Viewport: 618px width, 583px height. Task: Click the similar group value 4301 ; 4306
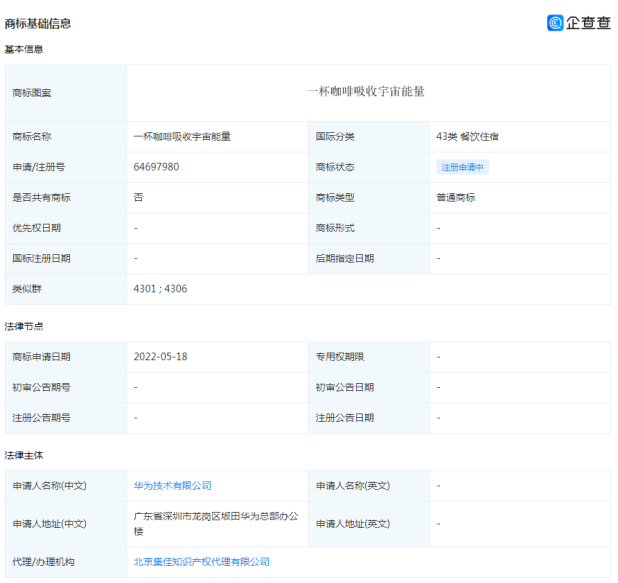coord(160,289)
